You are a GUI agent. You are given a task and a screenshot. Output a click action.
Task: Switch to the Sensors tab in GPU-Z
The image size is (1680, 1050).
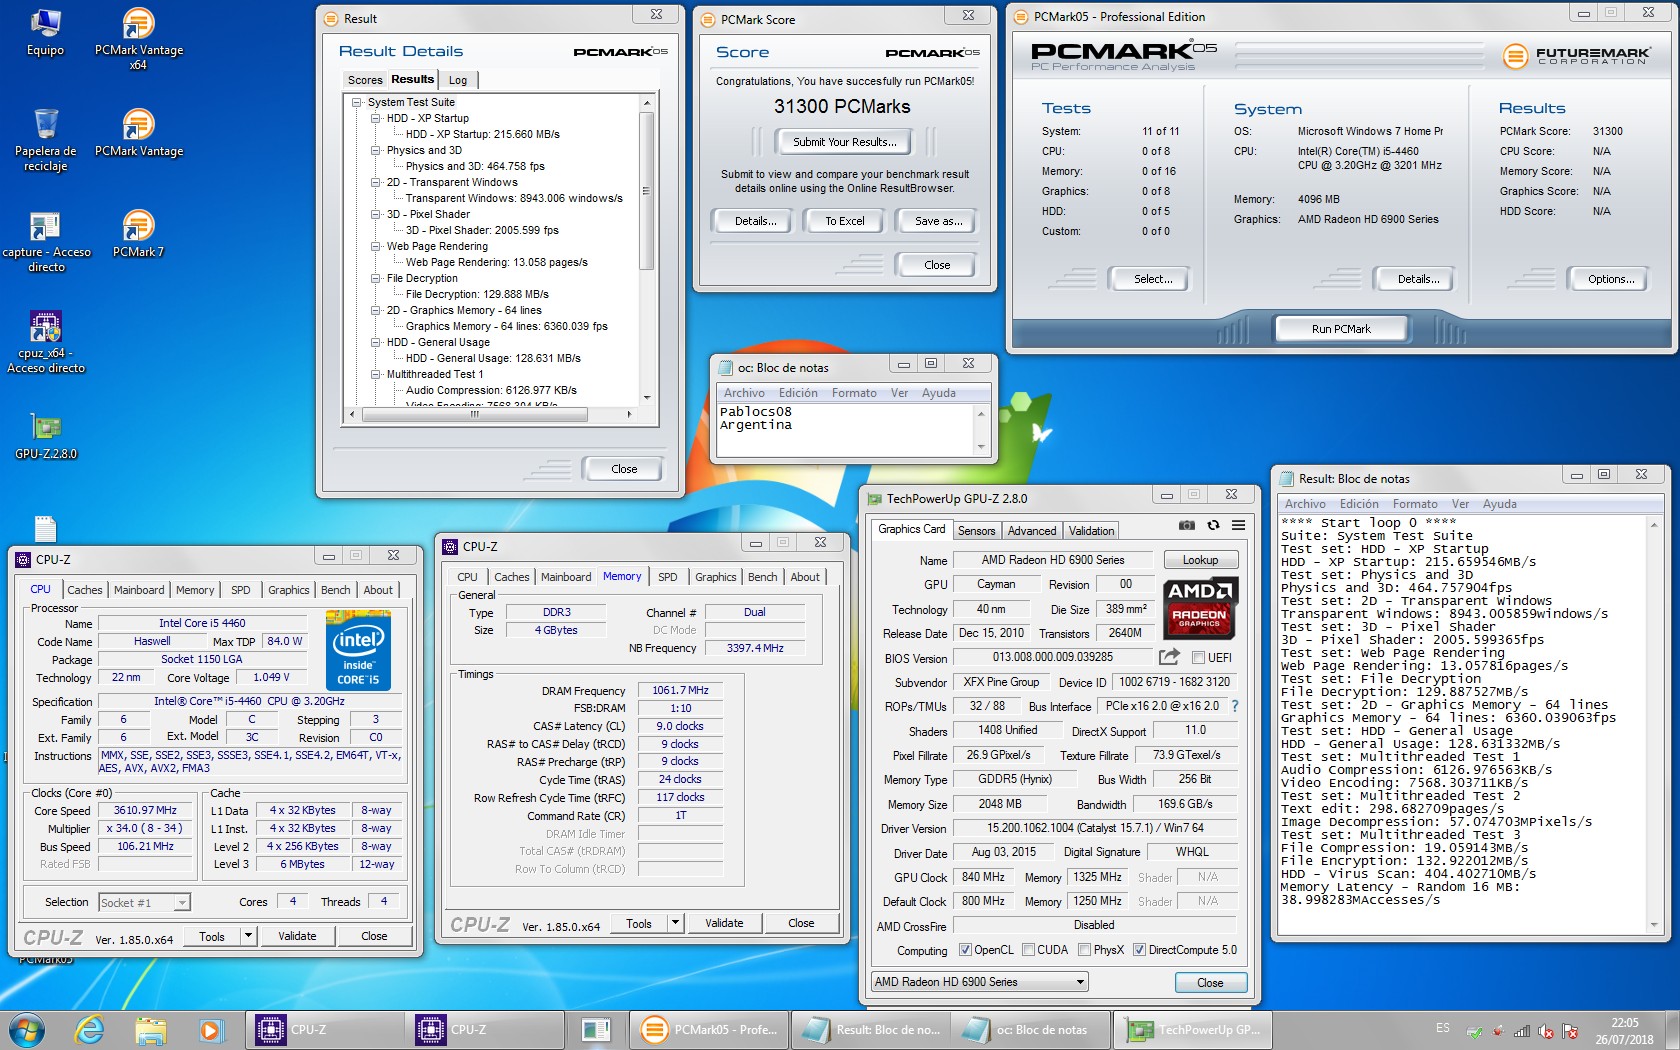pos(977,531)
